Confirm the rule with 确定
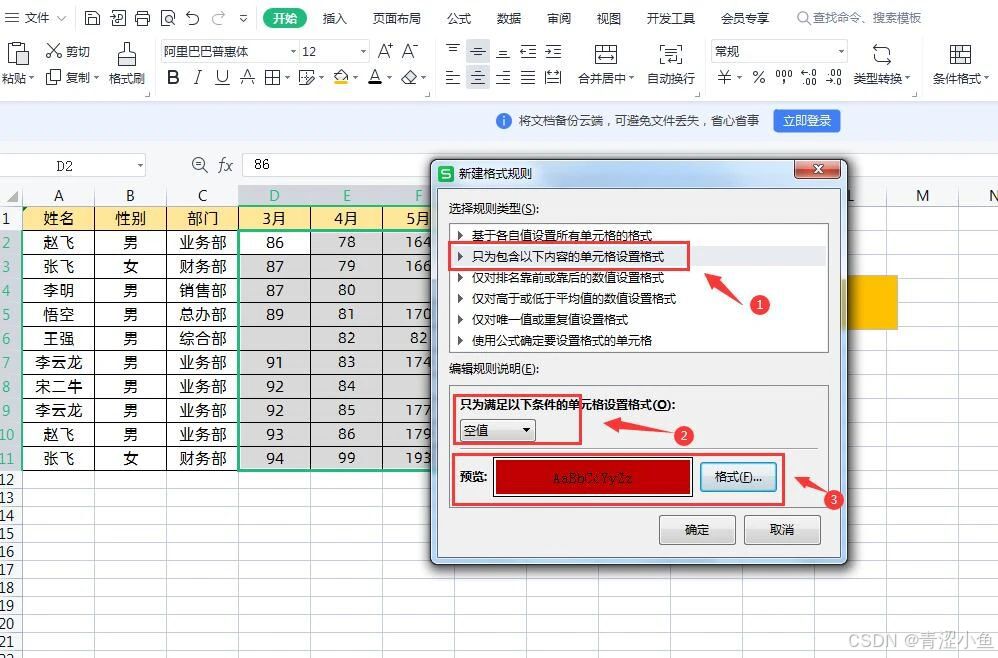 [697, 529]
